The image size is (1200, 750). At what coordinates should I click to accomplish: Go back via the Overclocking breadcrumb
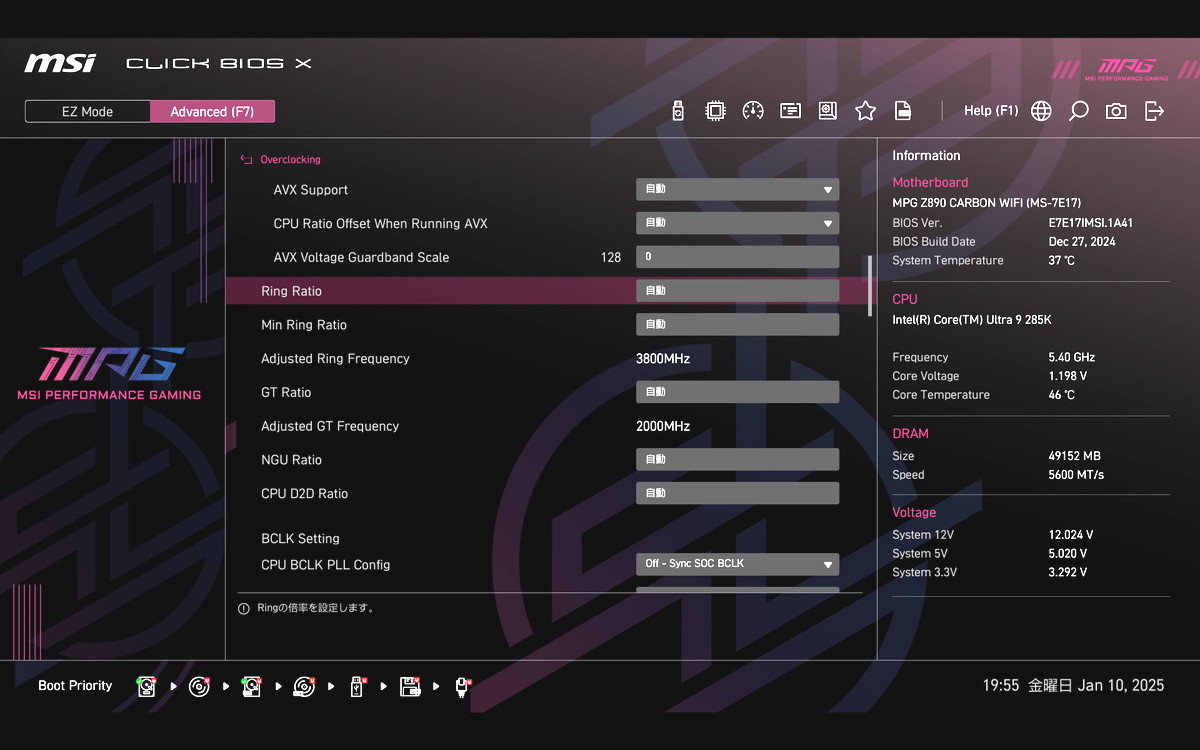coord(281,160)
